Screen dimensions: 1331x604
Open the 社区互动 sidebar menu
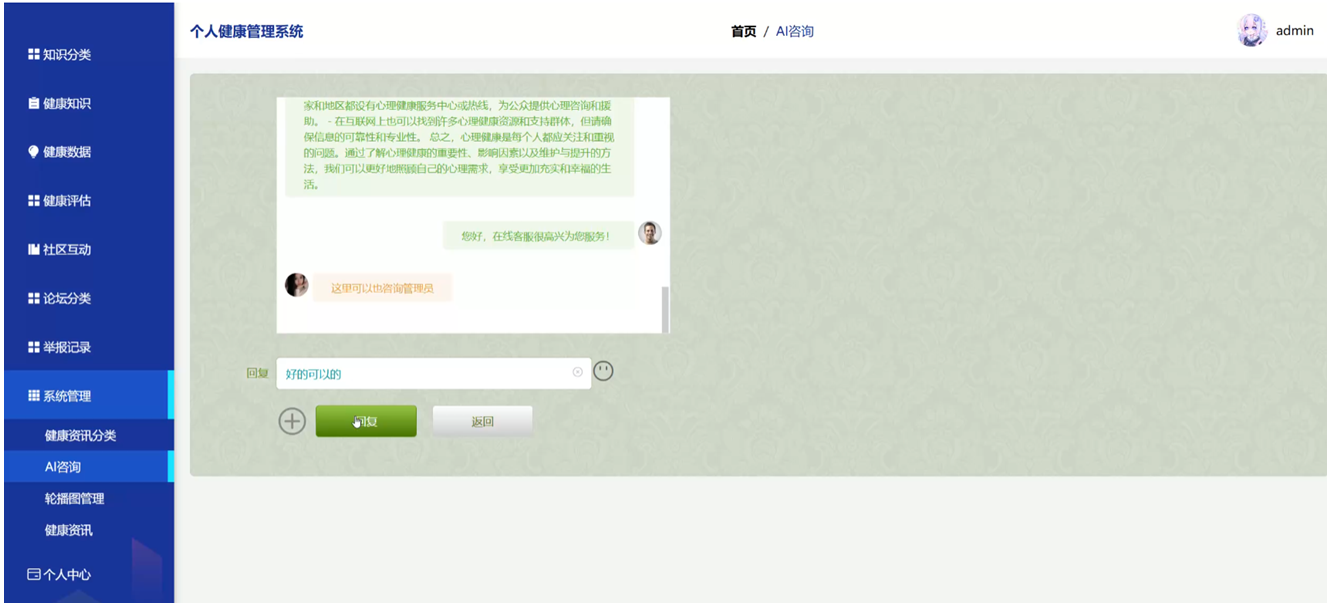88,250
